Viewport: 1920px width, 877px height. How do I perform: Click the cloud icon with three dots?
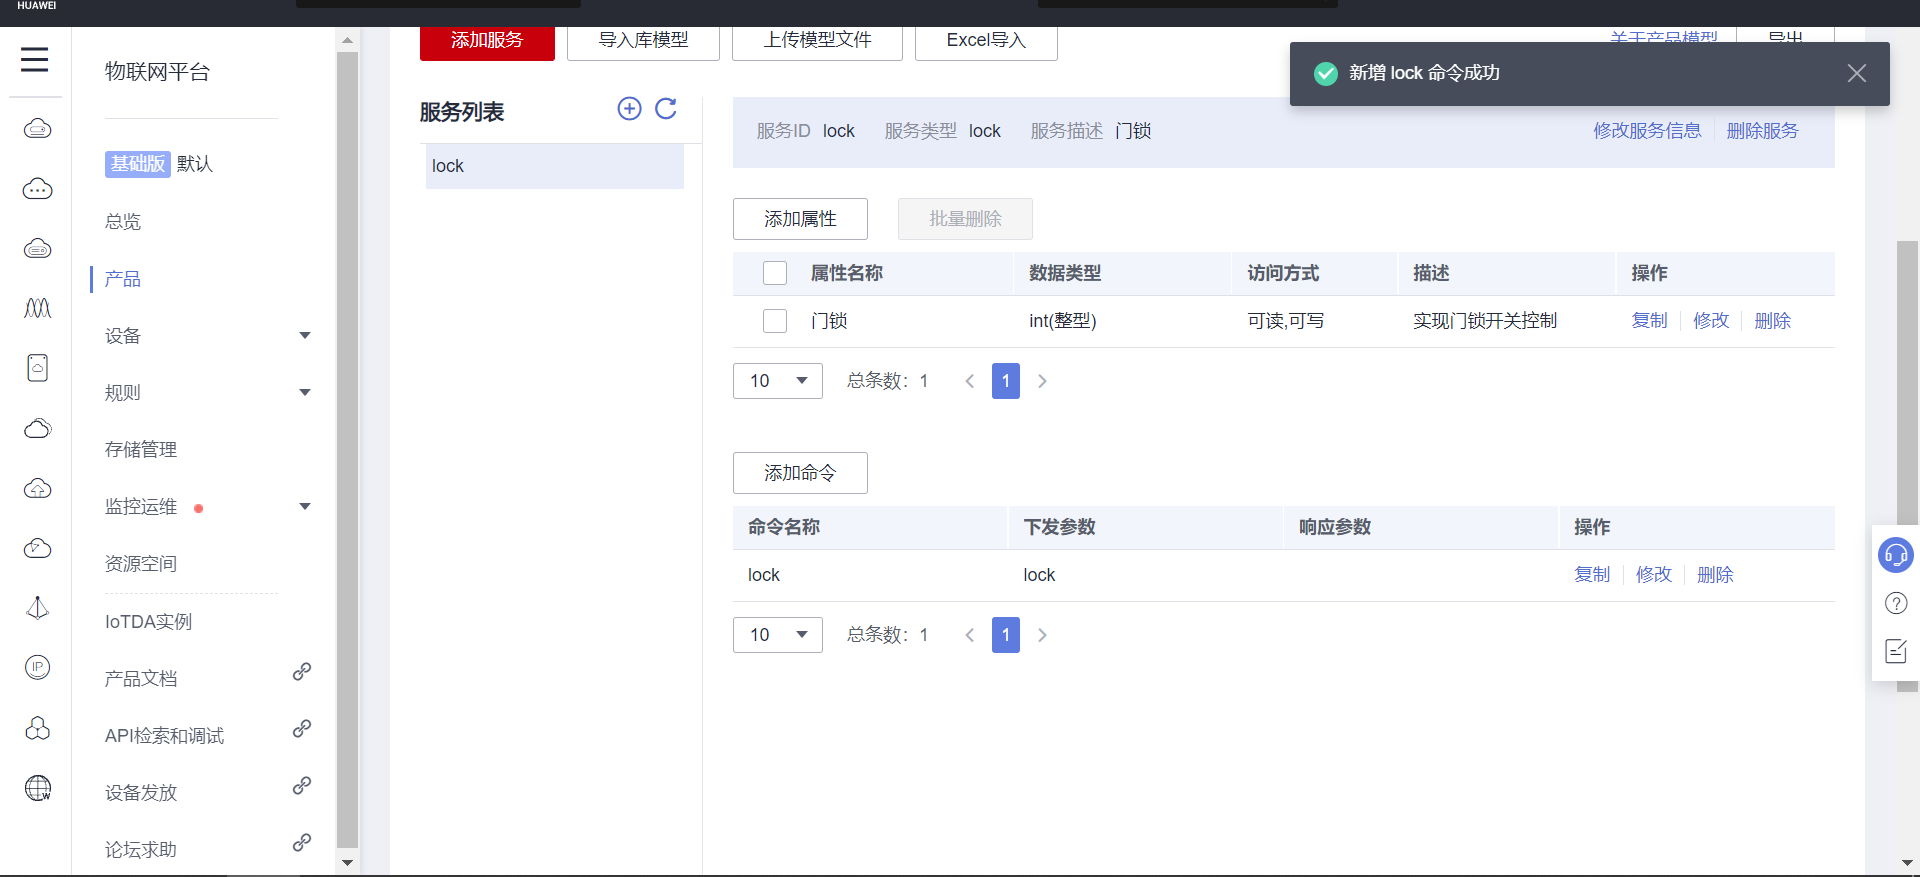coord(38,188)
